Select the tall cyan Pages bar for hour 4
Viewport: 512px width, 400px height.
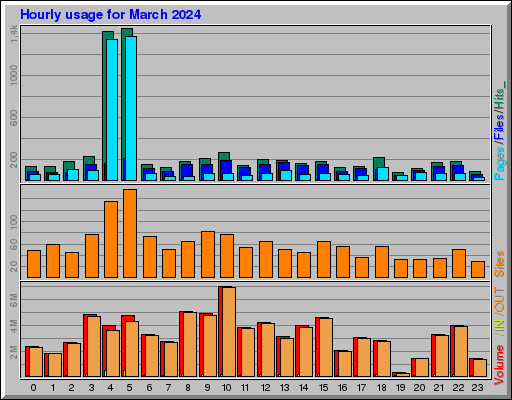point(112,110)
